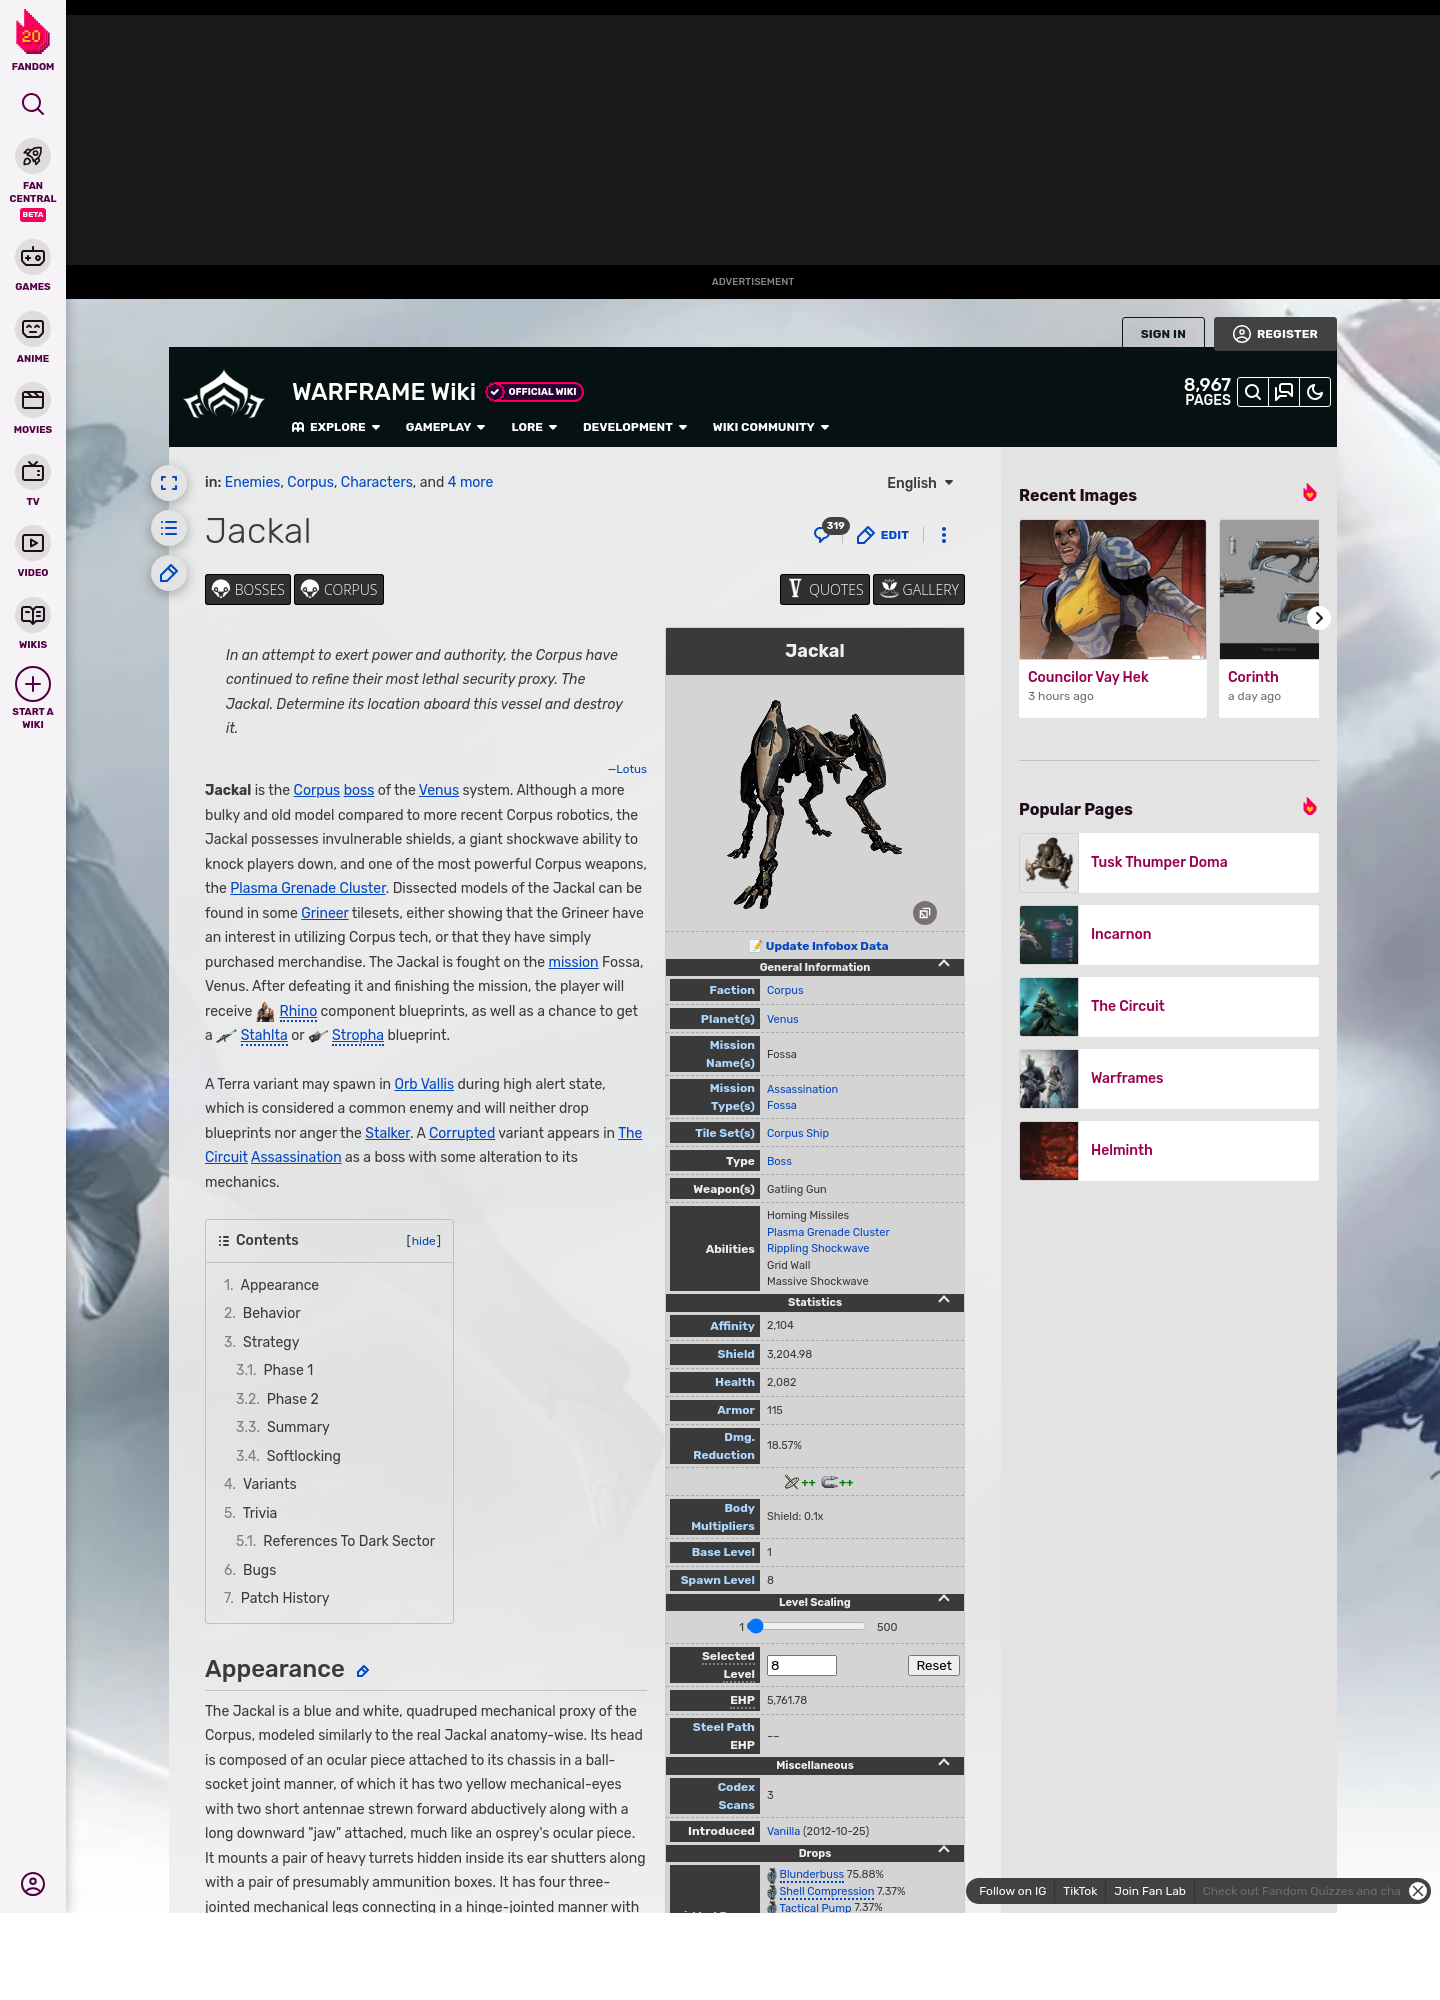Jump to Patch History in contents
The height and width of the screenshot is (2000, 1440).
(285, 1598)
